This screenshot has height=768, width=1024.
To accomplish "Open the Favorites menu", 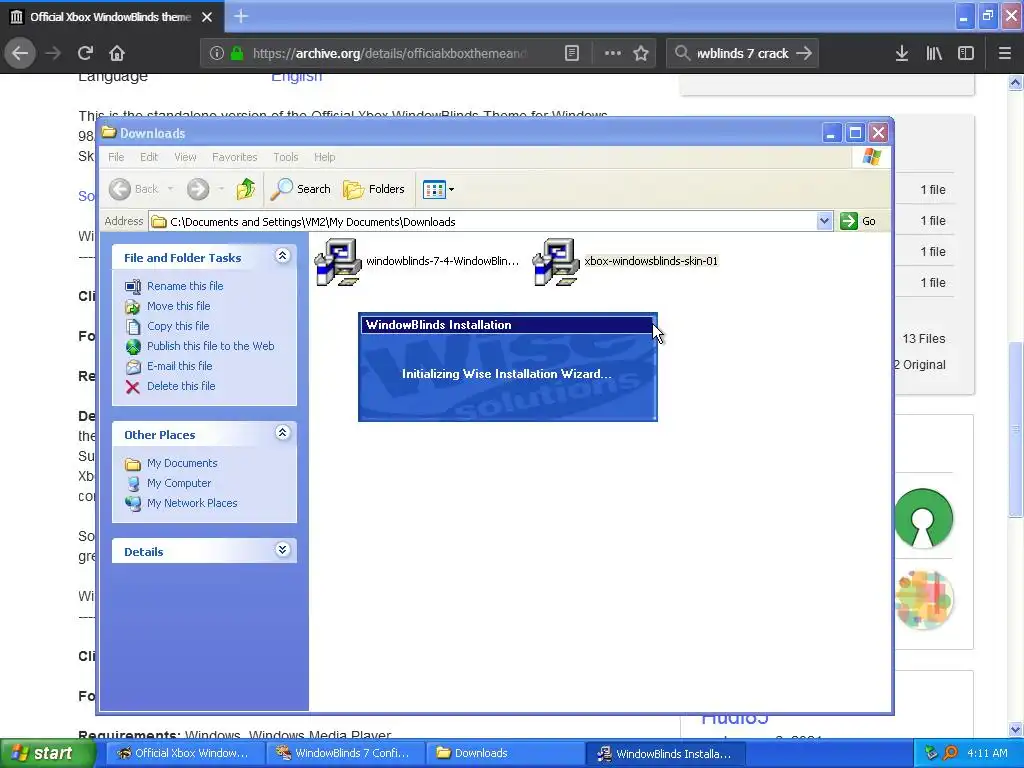I will [x=234, y=157].
